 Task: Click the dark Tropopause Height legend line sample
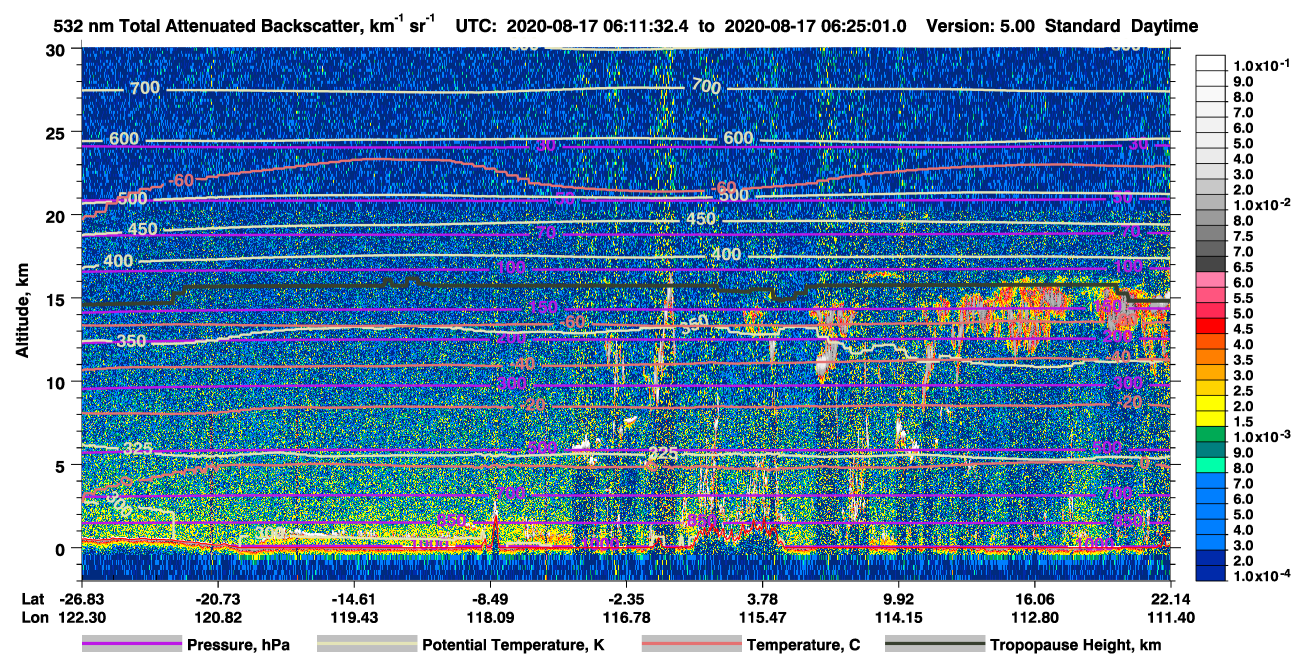pos(934,645)
